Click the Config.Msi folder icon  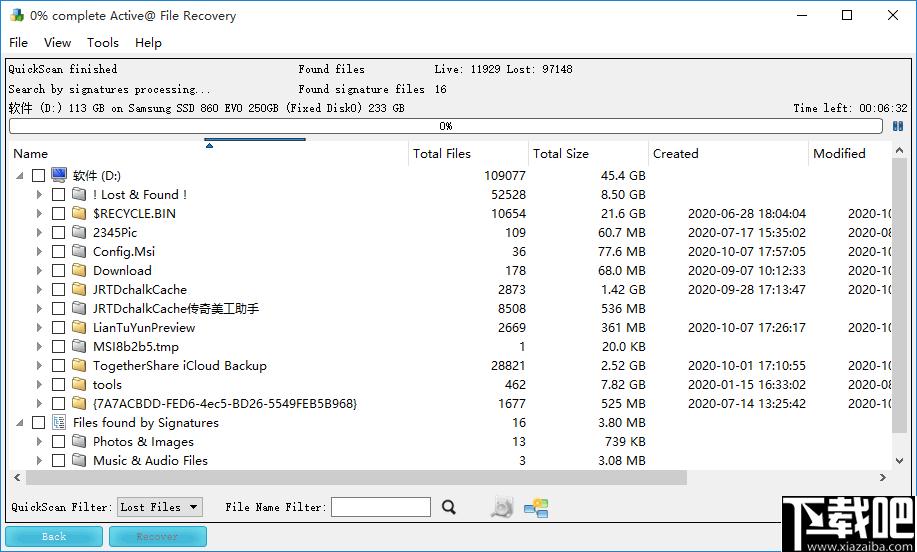point(79,251)
